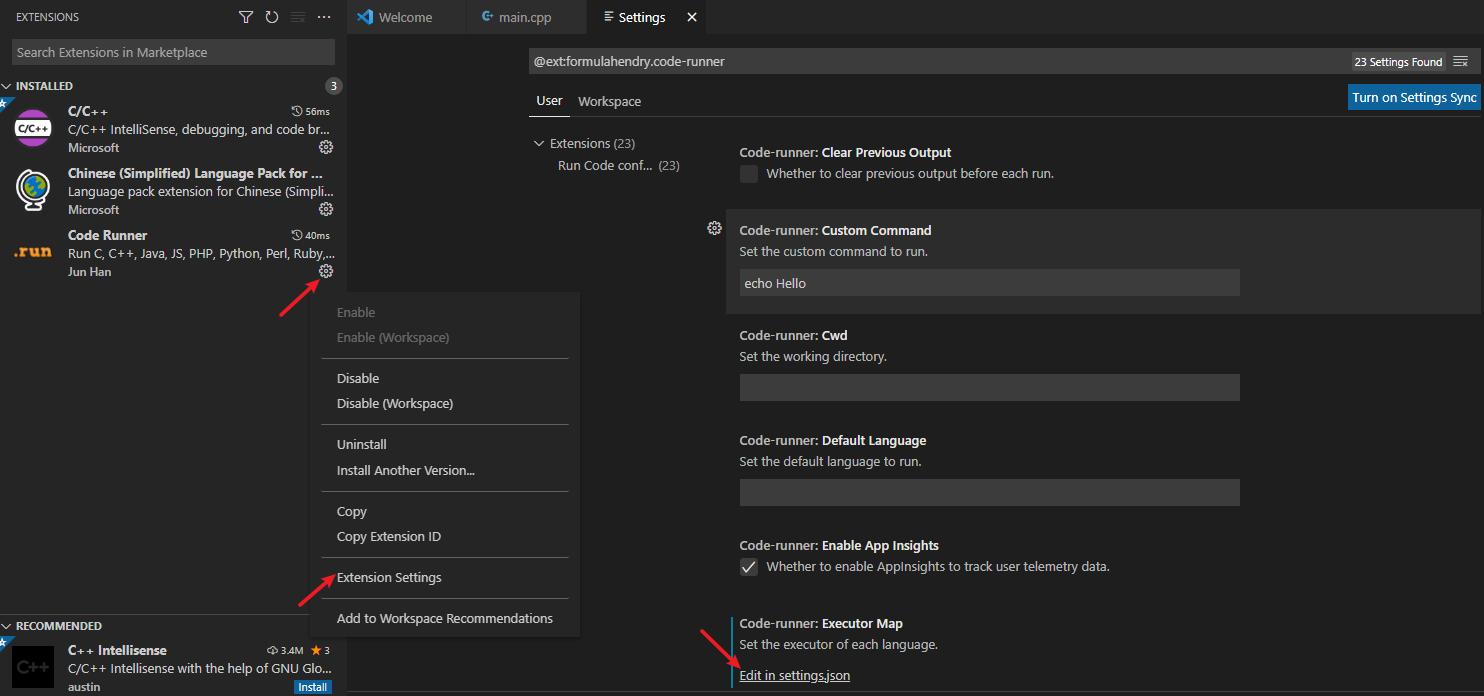Click the C++ Intellisense extension title
Image resolution: width=1484 pixels, height=696 pixels.
(x=117, y=650)
